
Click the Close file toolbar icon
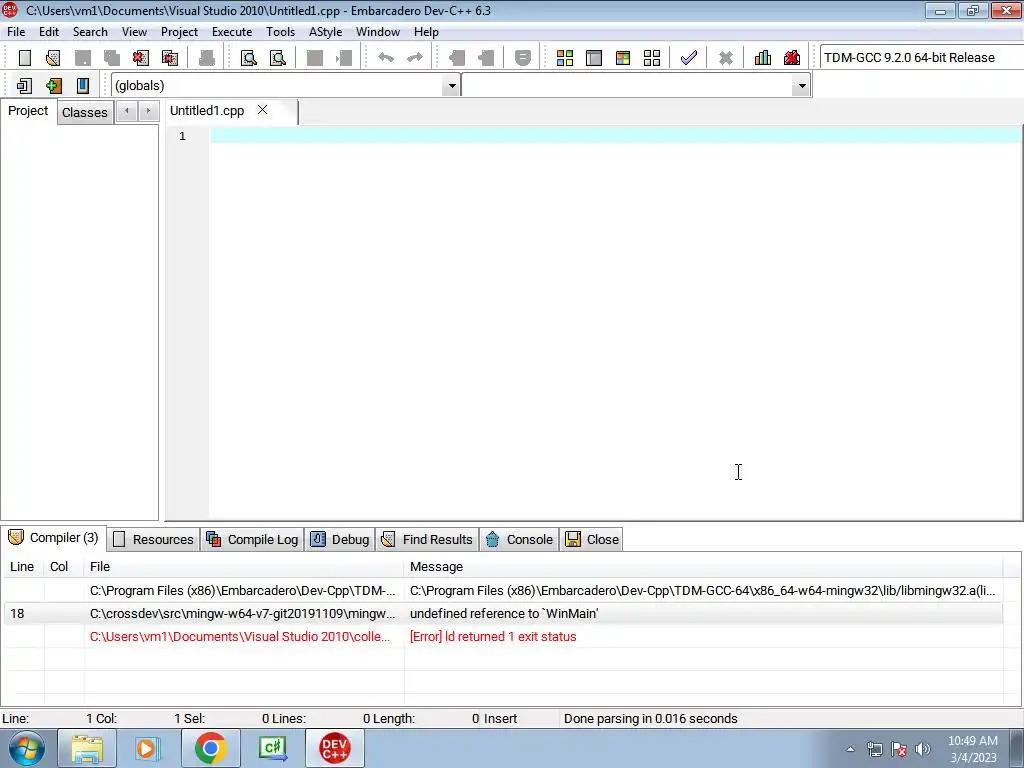coord(140,57)
